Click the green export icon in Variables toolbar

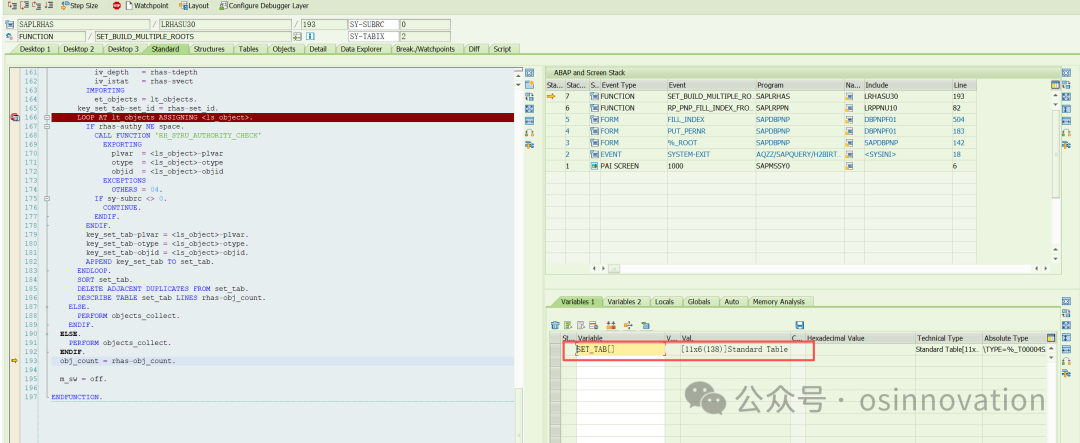(645, 324)
